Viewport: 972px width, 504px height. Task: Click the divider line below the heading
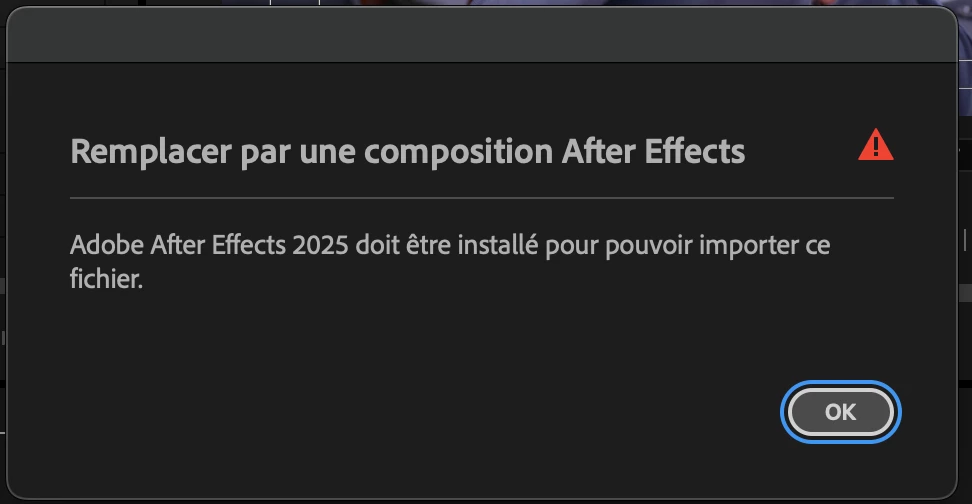482,198
